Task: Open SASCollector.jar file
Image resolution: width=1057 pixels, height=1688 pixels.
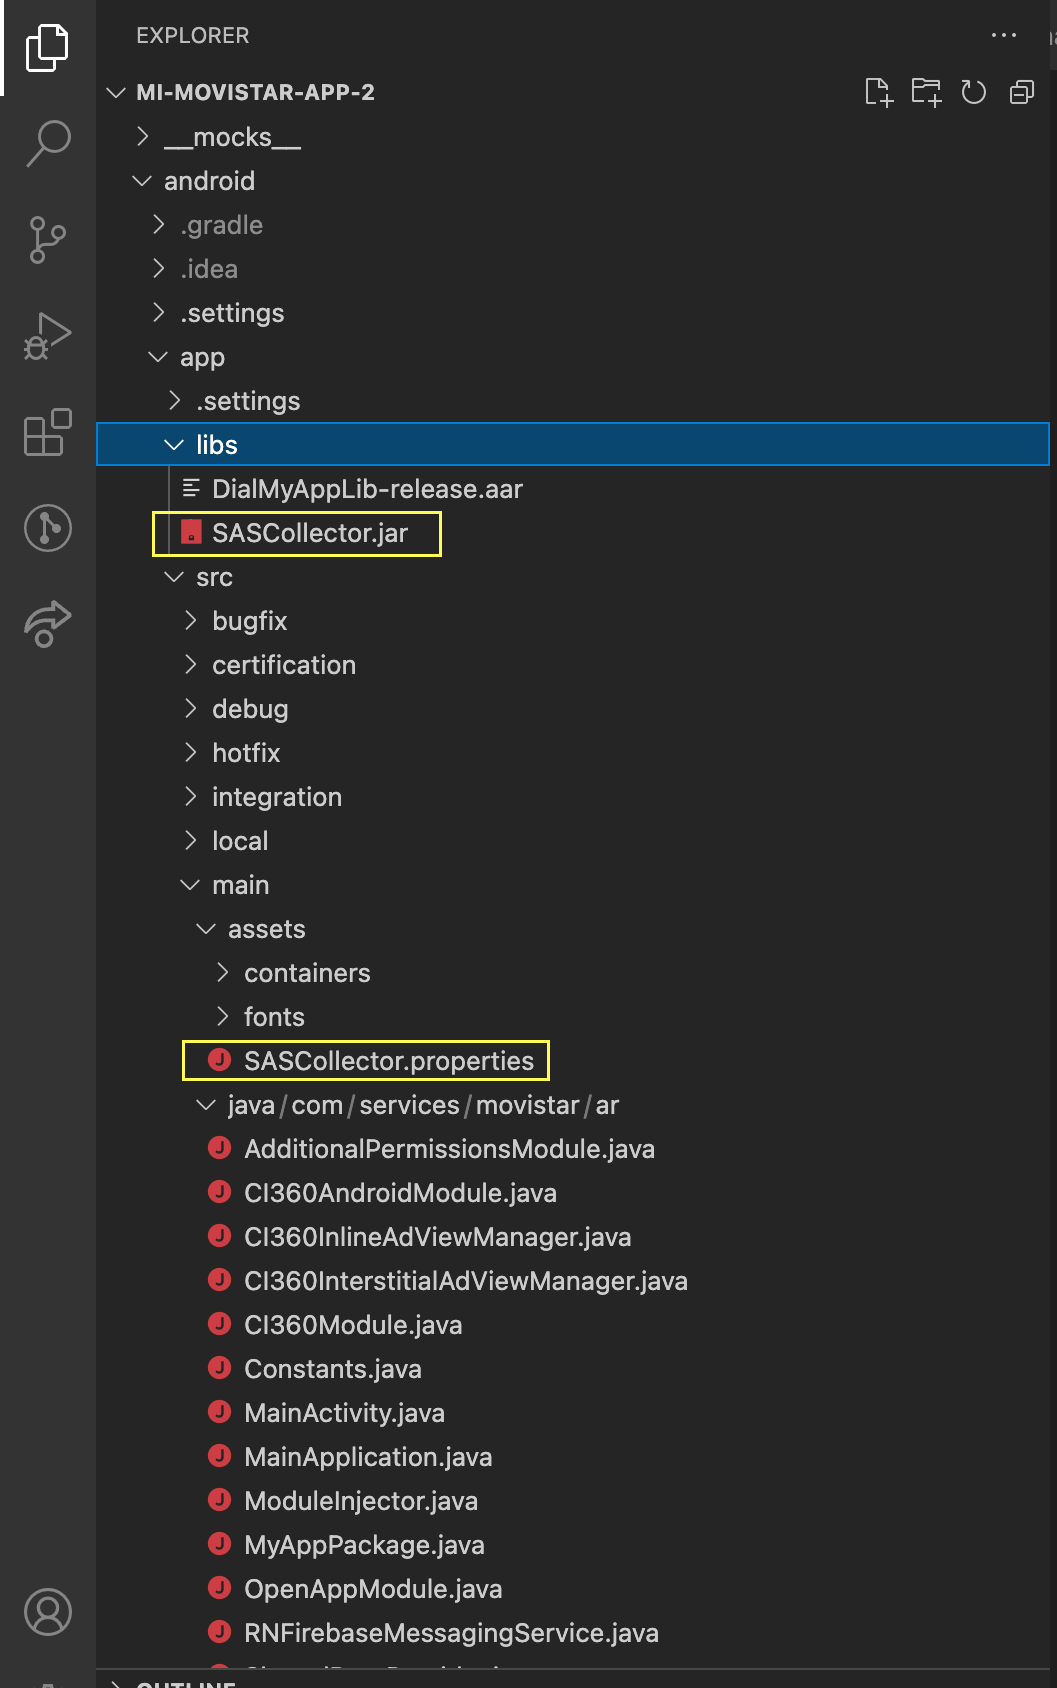Action: pos(309,533)
